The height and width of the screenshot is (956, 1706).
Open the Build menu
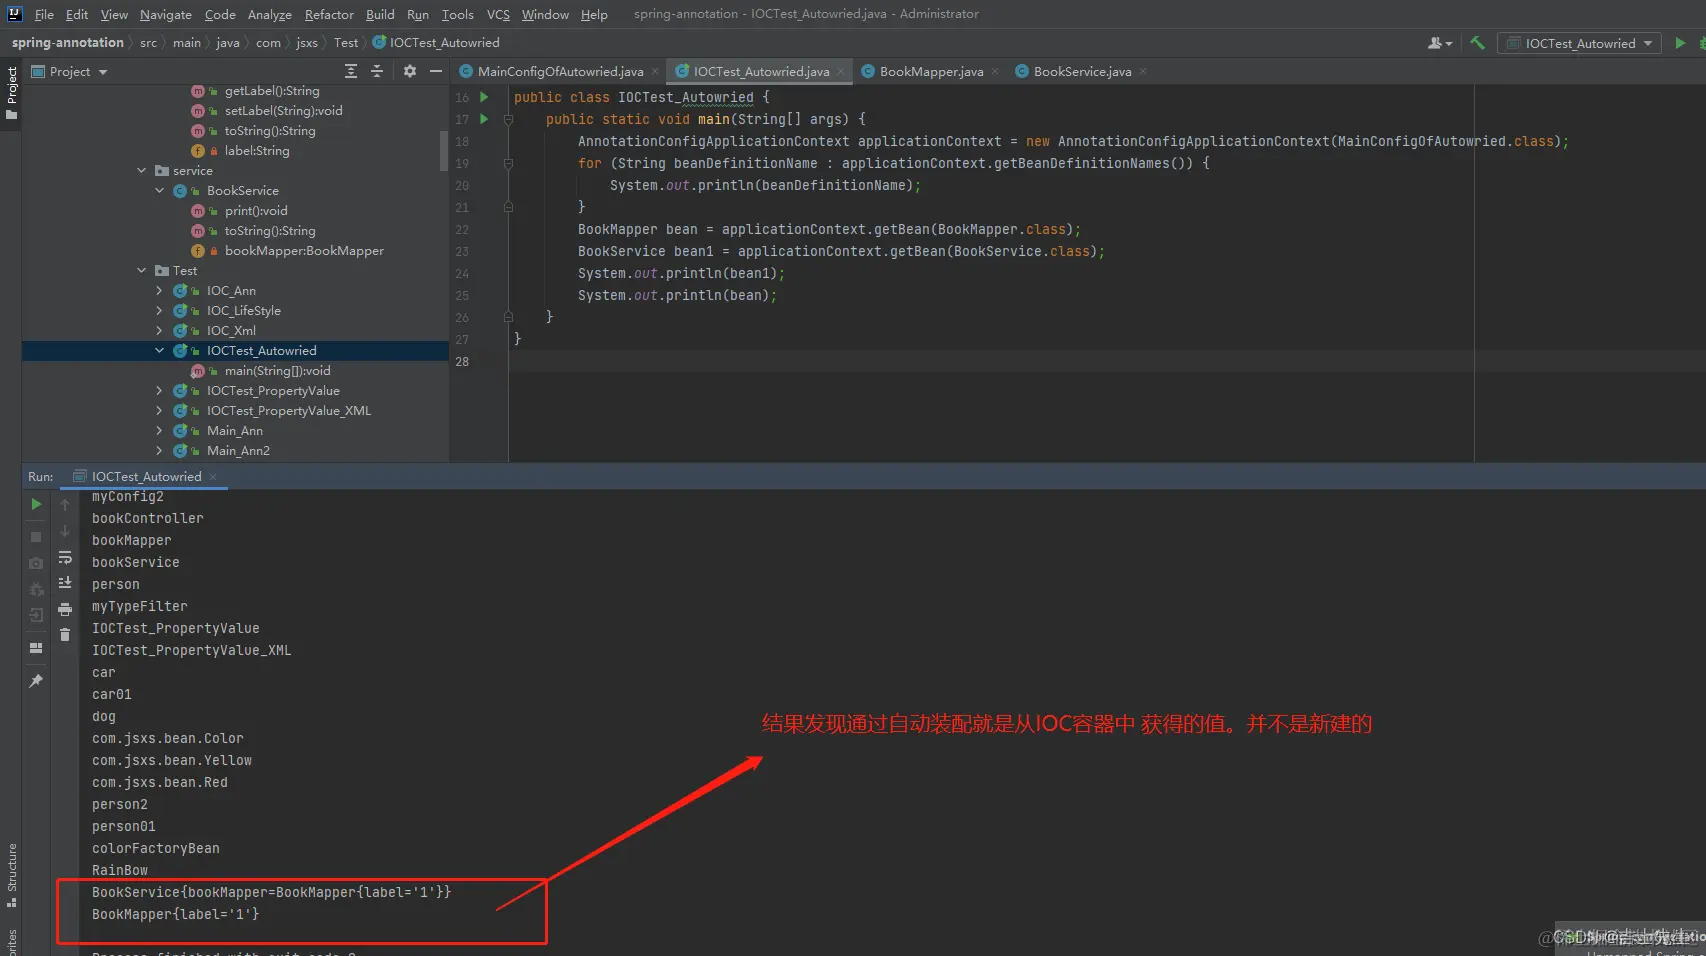(x=380, y=14)
